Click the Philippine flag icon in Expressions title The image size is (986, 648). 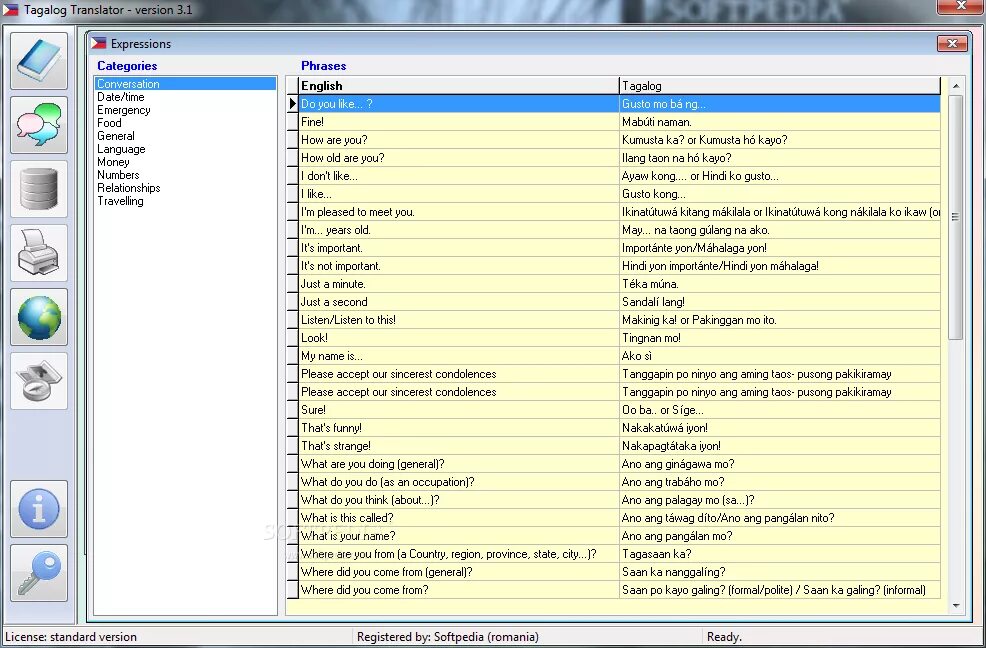click(99, 43)
